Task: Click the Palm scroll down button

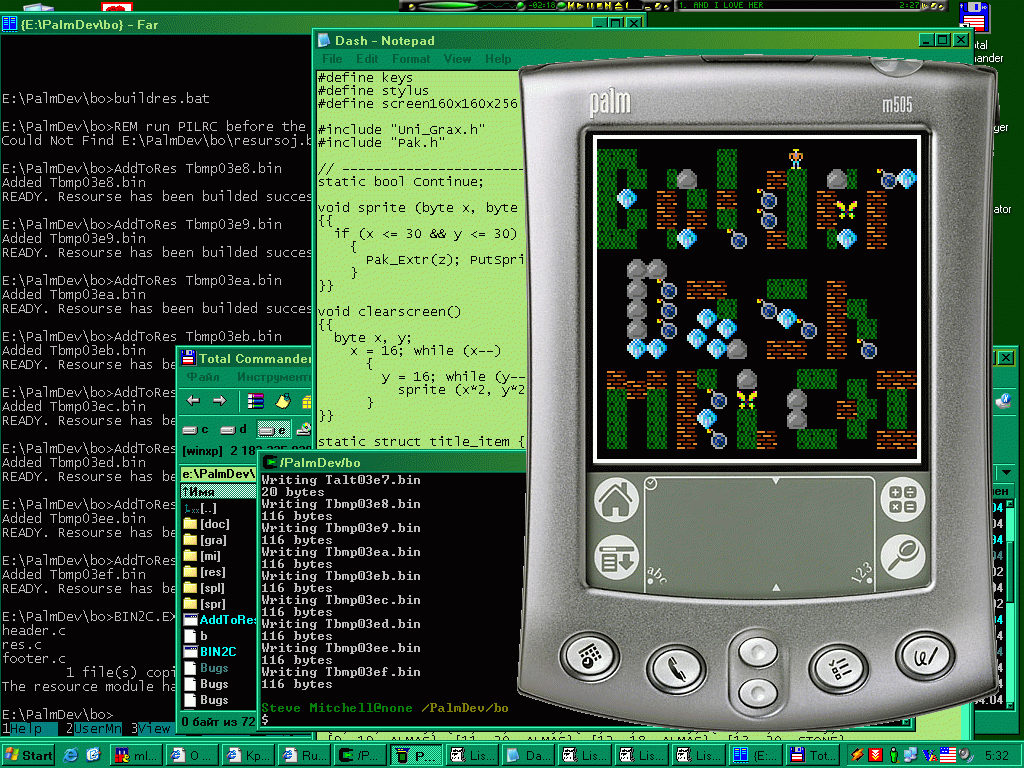Action: pyautogui.click(x=758, y=692)
